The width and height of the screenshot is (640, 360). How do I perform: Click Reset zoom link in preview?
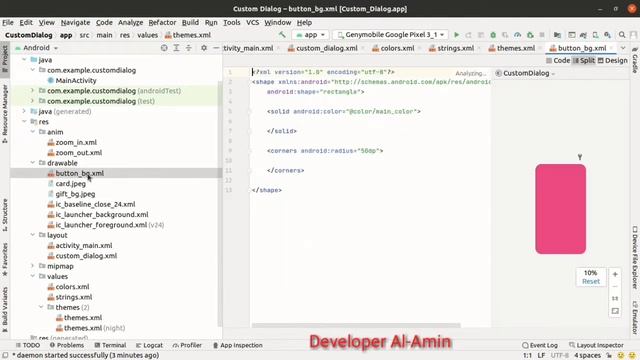click(x=591, y=282)
